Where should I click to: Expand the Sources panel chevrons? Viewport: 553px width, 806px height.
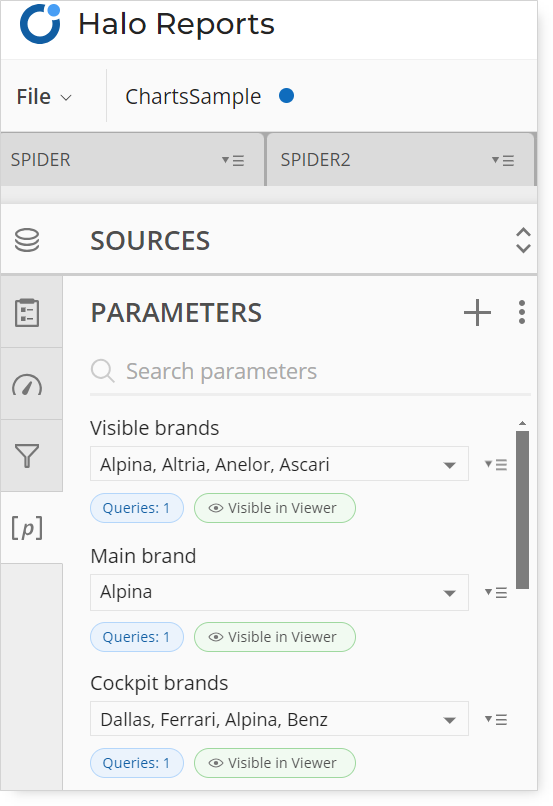pos(523,240)
